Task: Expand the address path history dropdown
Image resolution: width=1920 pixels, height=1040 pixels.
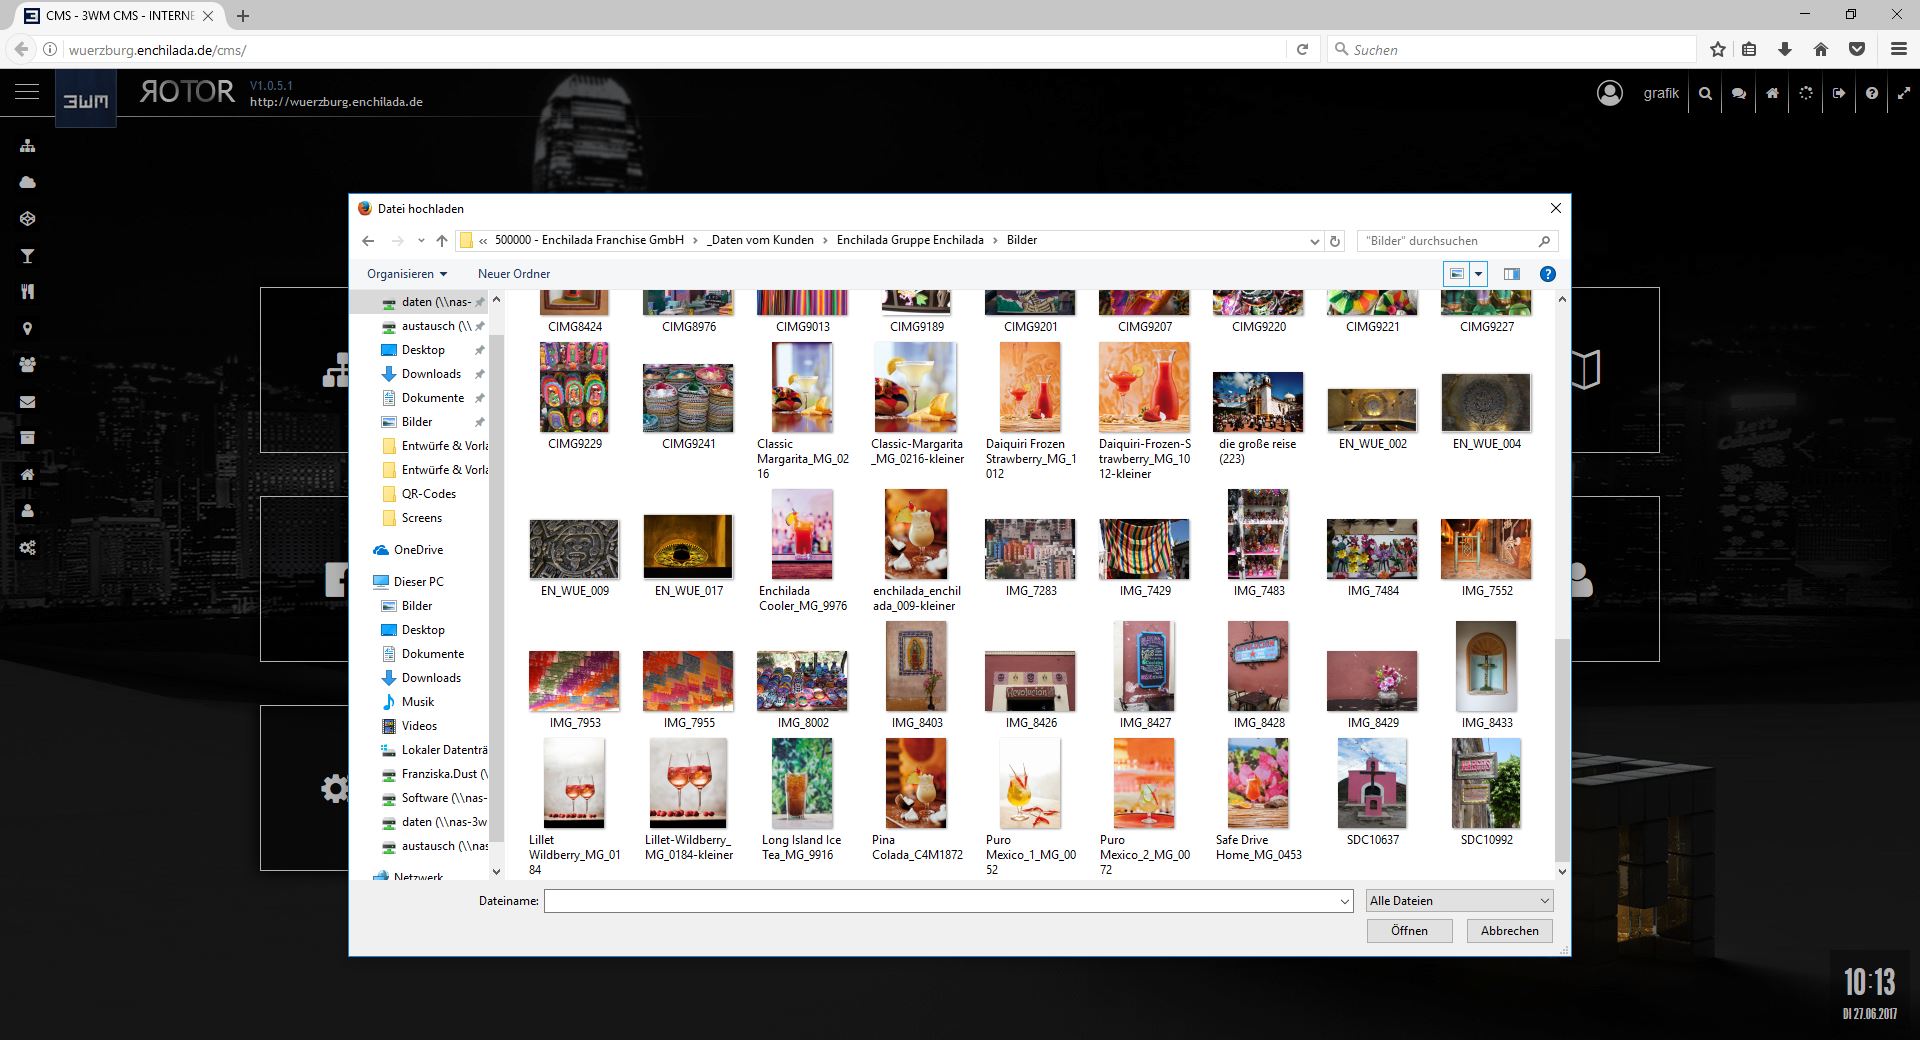Action: [1314, 241]
